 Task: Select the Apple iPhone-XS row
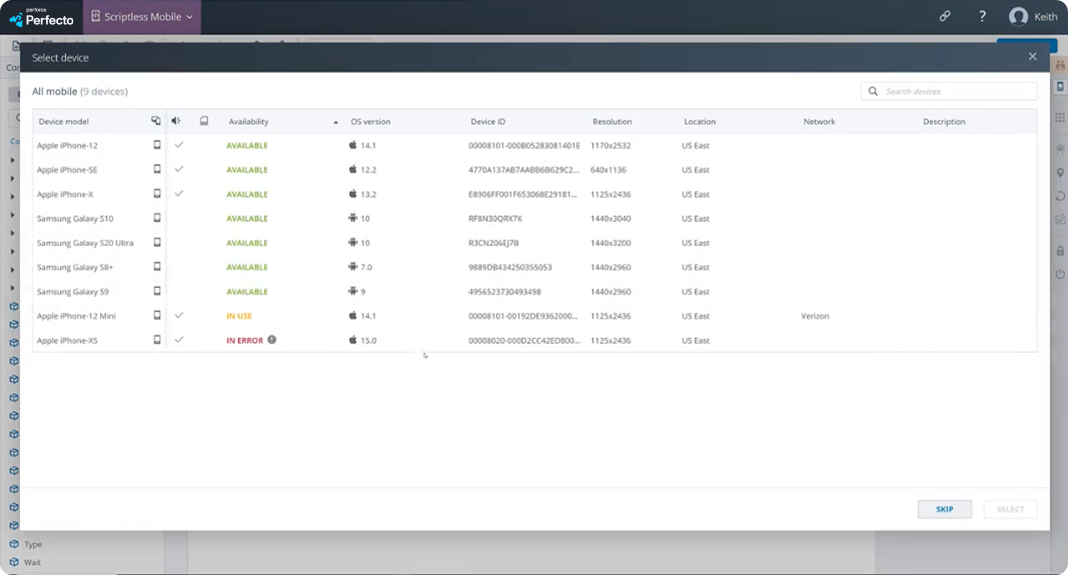(535, 340)
